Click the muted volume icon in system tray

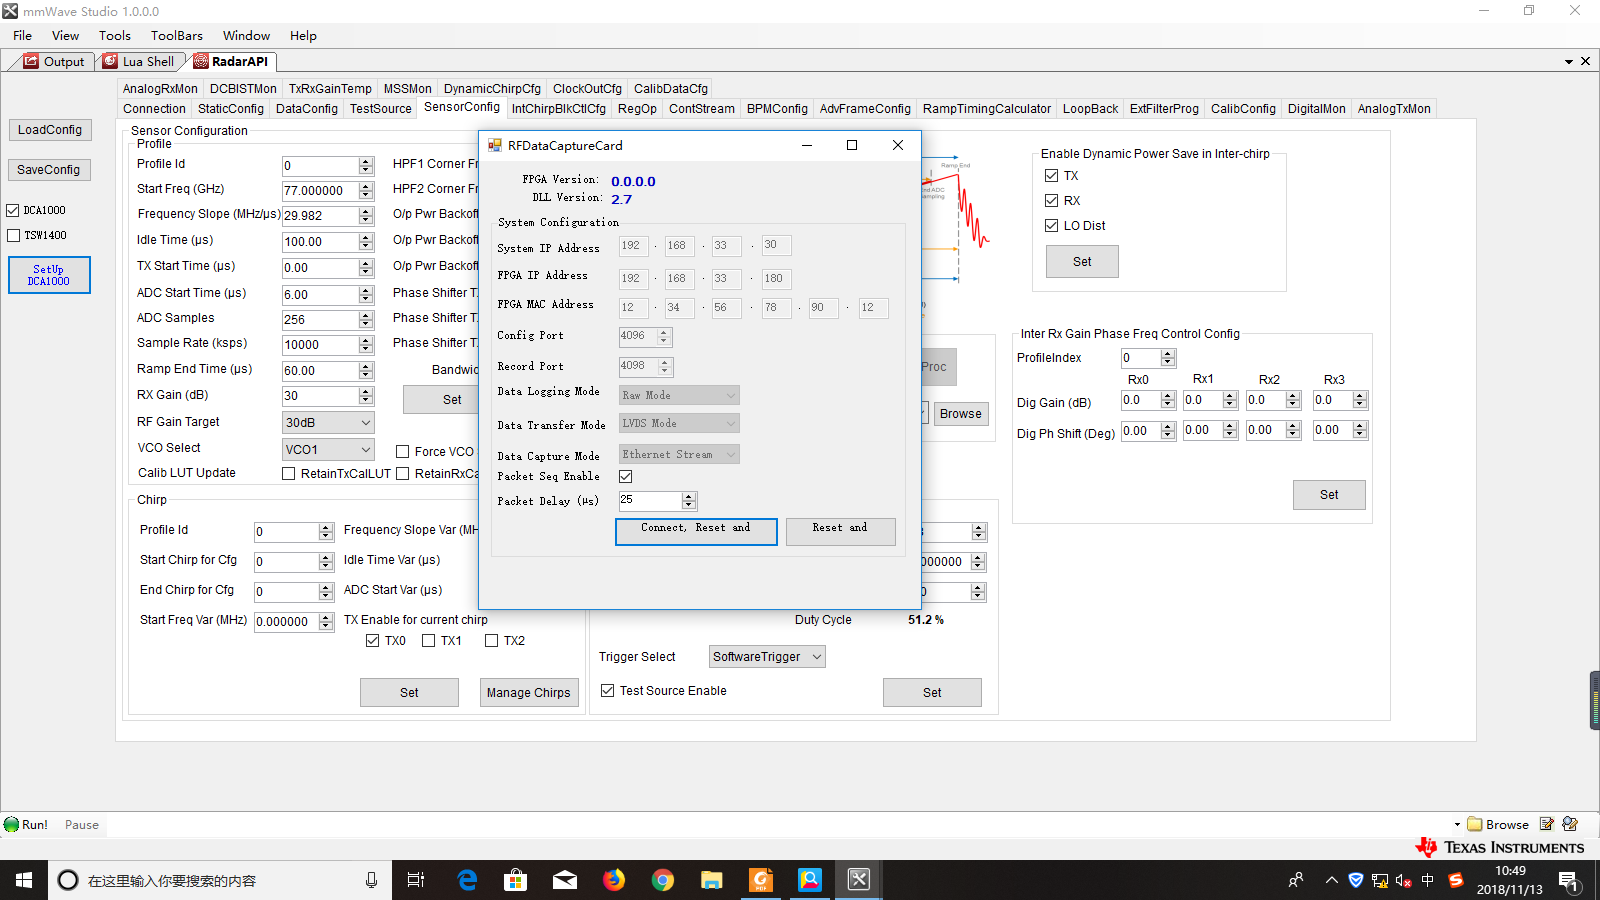(1404, 881)
